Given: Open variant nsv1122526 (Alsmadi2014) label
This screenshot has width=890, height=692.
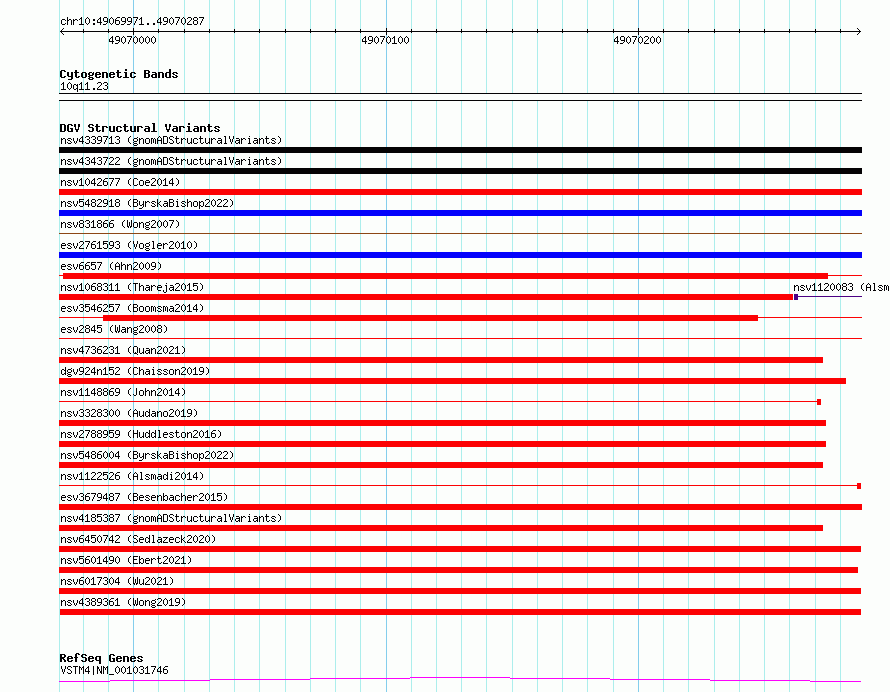Looking at the screenshot, I should click(x=132, y=476).
